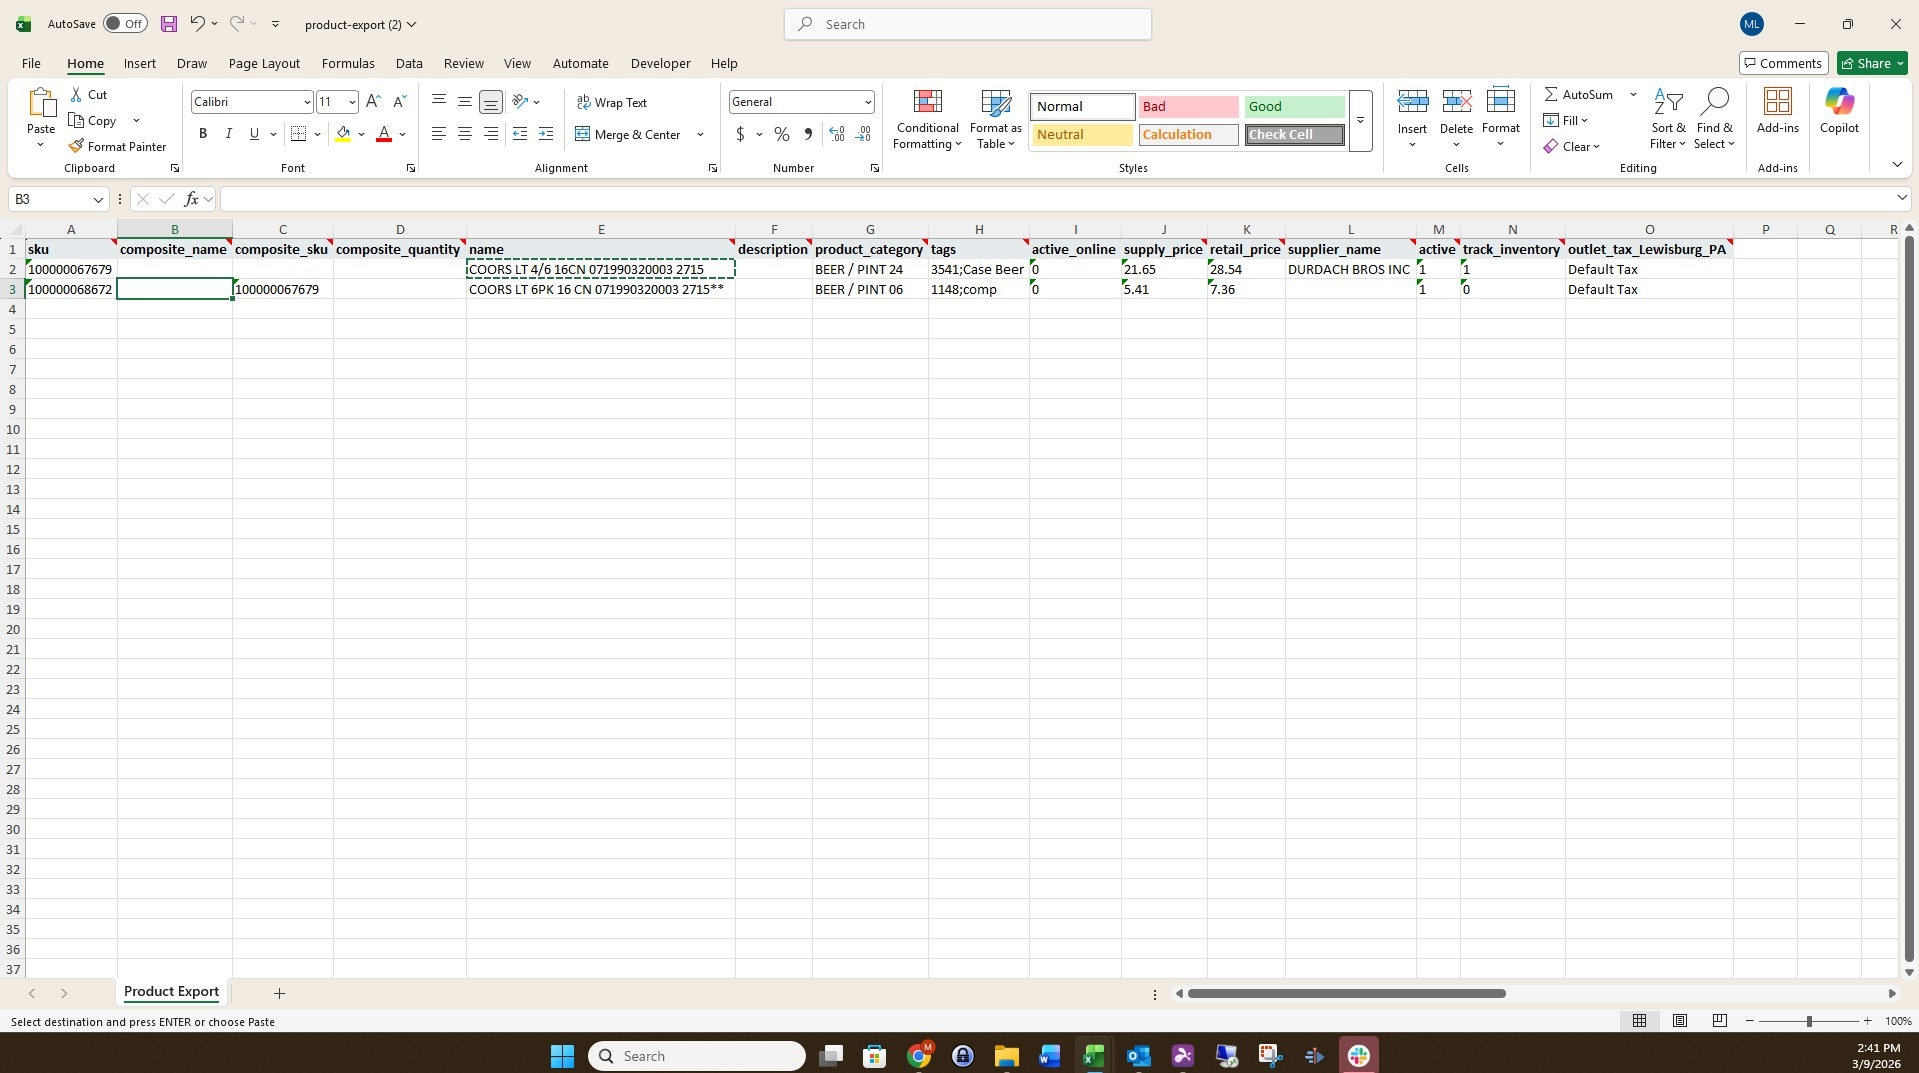
Task: Open the Data tab
Action: coord(409,63)
